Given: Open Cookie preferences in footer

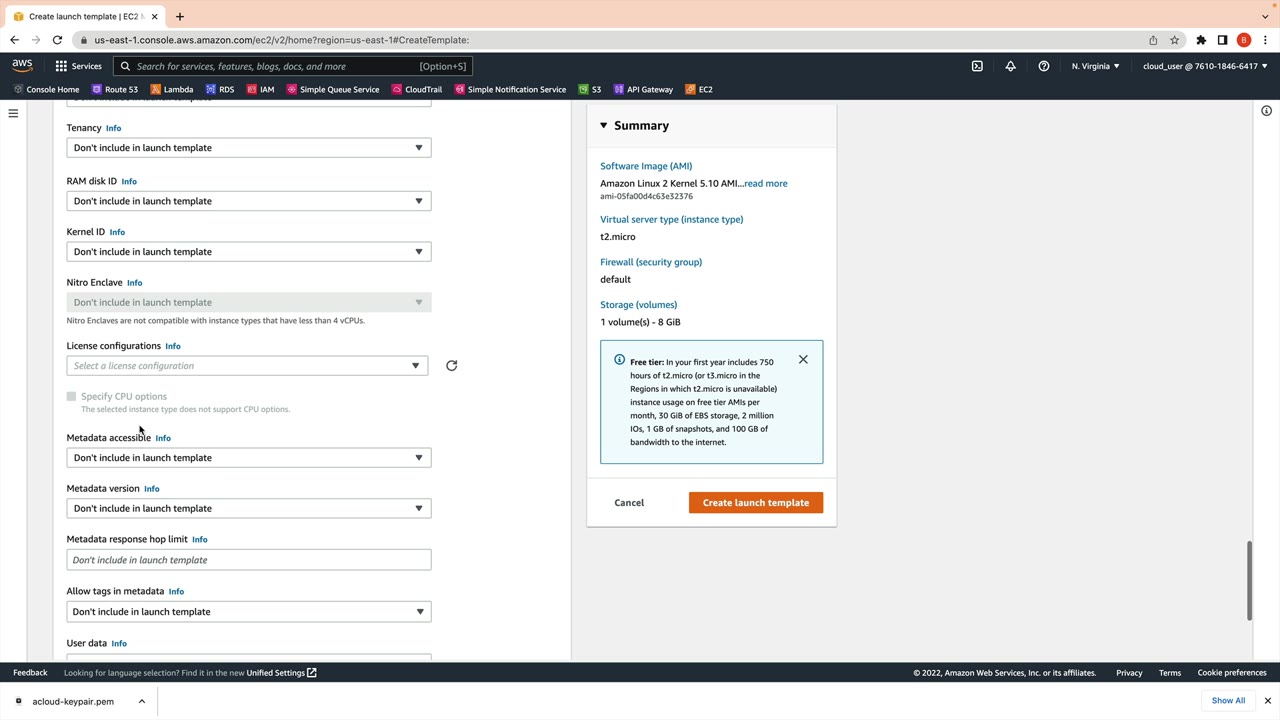Looking at the screenshot, I should (1232, 673).
